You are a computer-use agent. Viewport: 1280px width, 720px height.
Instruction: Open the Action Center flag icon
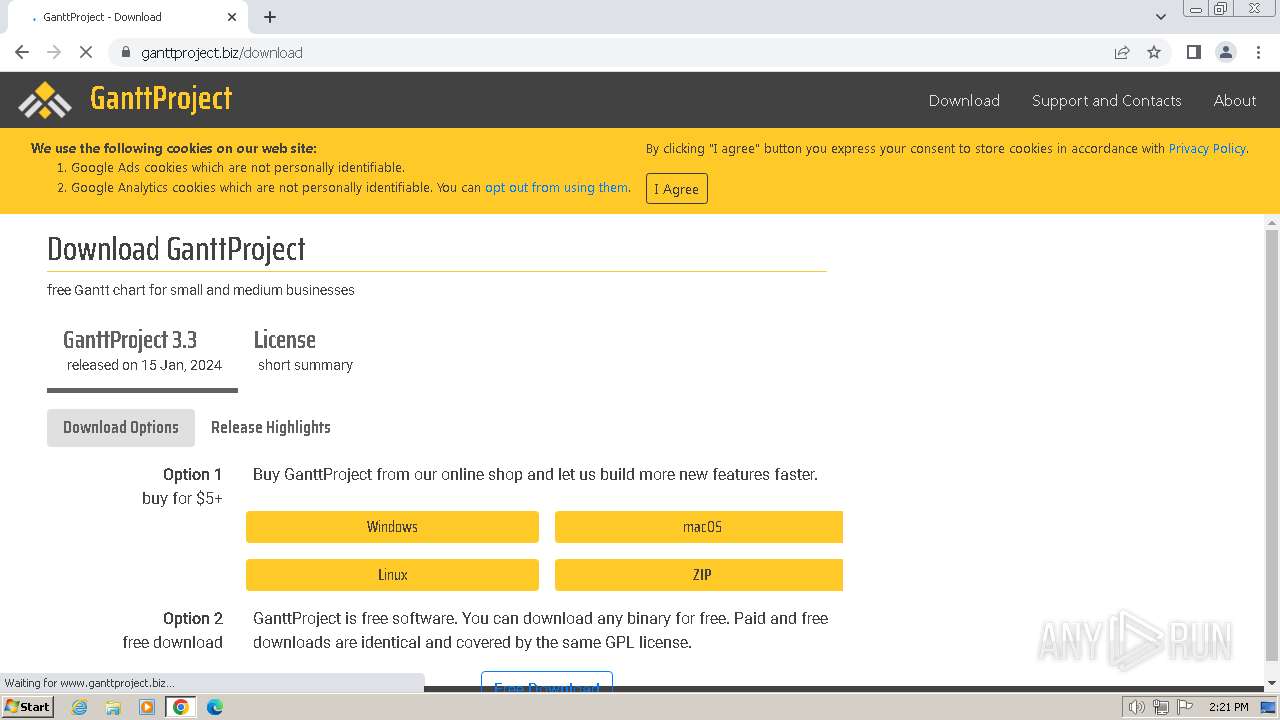click(x=1183, y=707)
